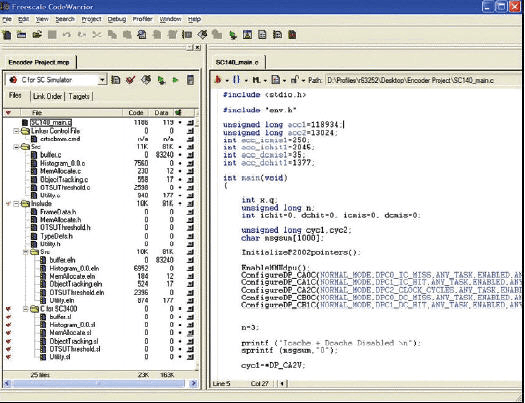This screenshot has width=525, height=403.
Task: Select Histogram_0.0.c in the file list
Action: point(63,163)
